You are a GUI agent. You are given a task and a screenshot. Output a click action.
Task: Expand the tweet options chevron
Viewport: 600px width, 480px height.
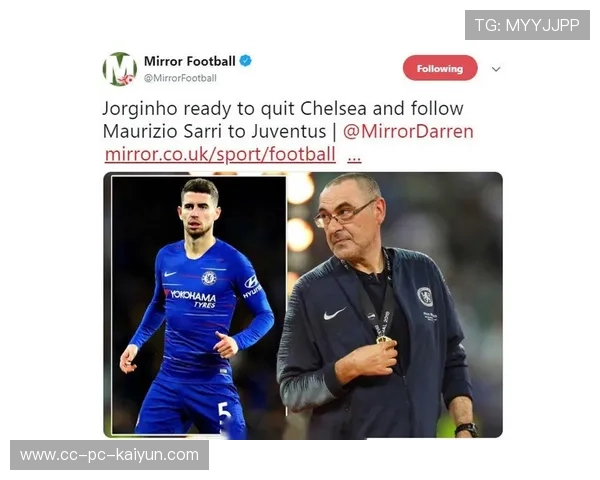[x=496, y=69]
